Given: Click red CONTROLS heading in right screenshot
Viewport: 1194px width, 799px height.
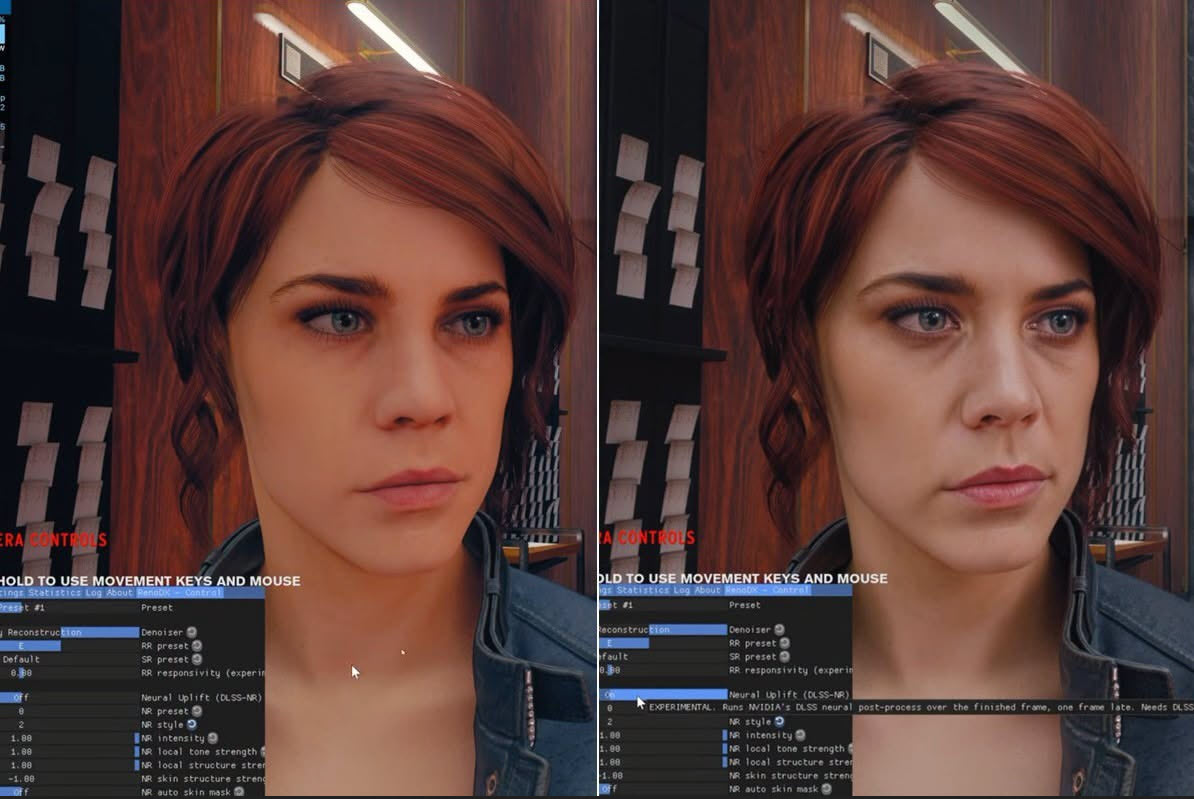Looking at the screenshot, I should [x=656, y=537].
